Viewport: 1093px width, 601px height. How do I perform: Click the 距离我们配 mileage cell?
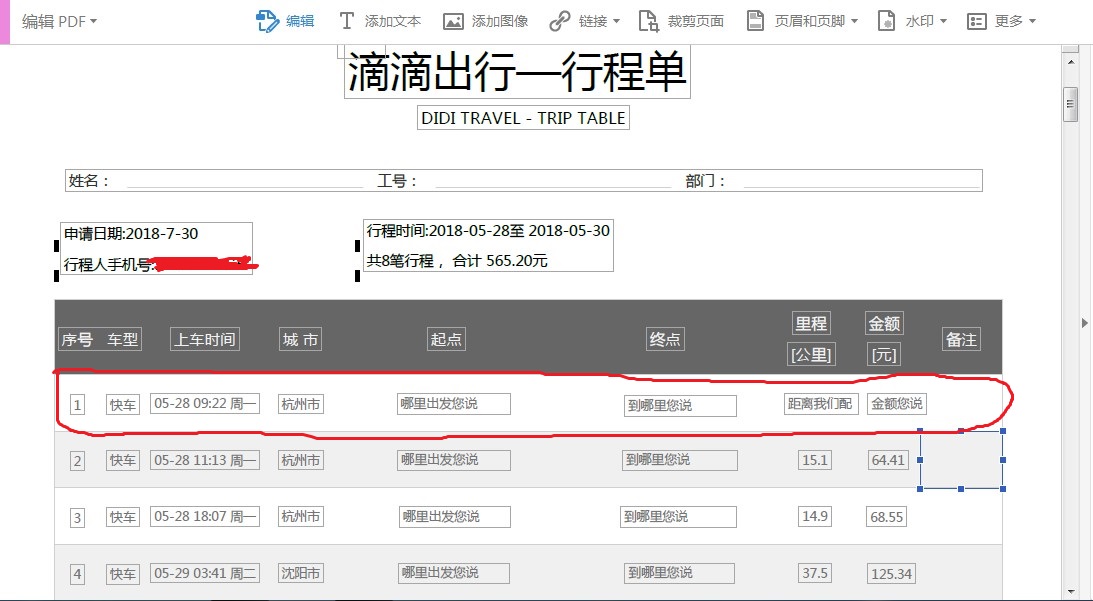coord(820,404)
